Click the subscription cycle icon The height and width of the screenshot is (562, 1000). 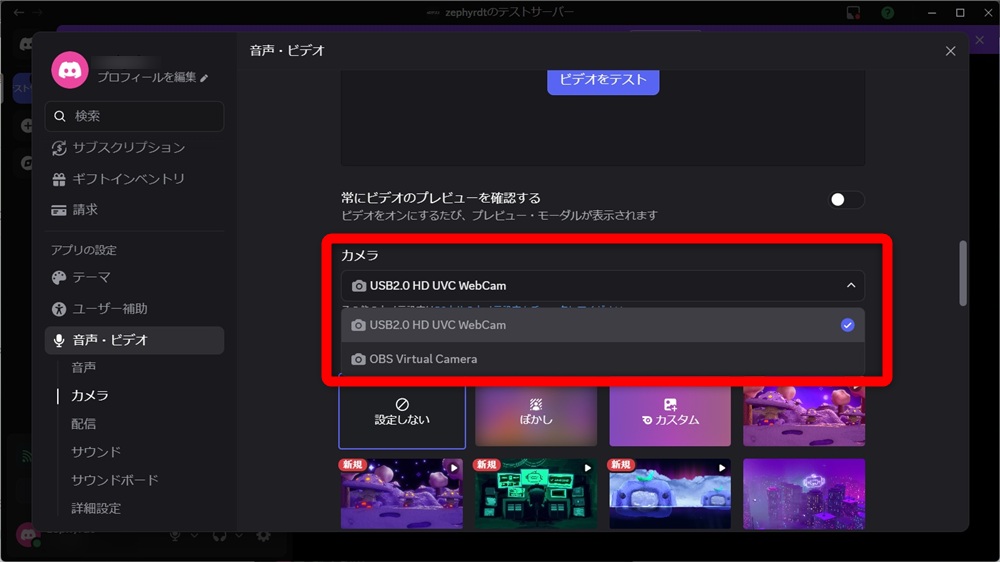click(59, 148)
